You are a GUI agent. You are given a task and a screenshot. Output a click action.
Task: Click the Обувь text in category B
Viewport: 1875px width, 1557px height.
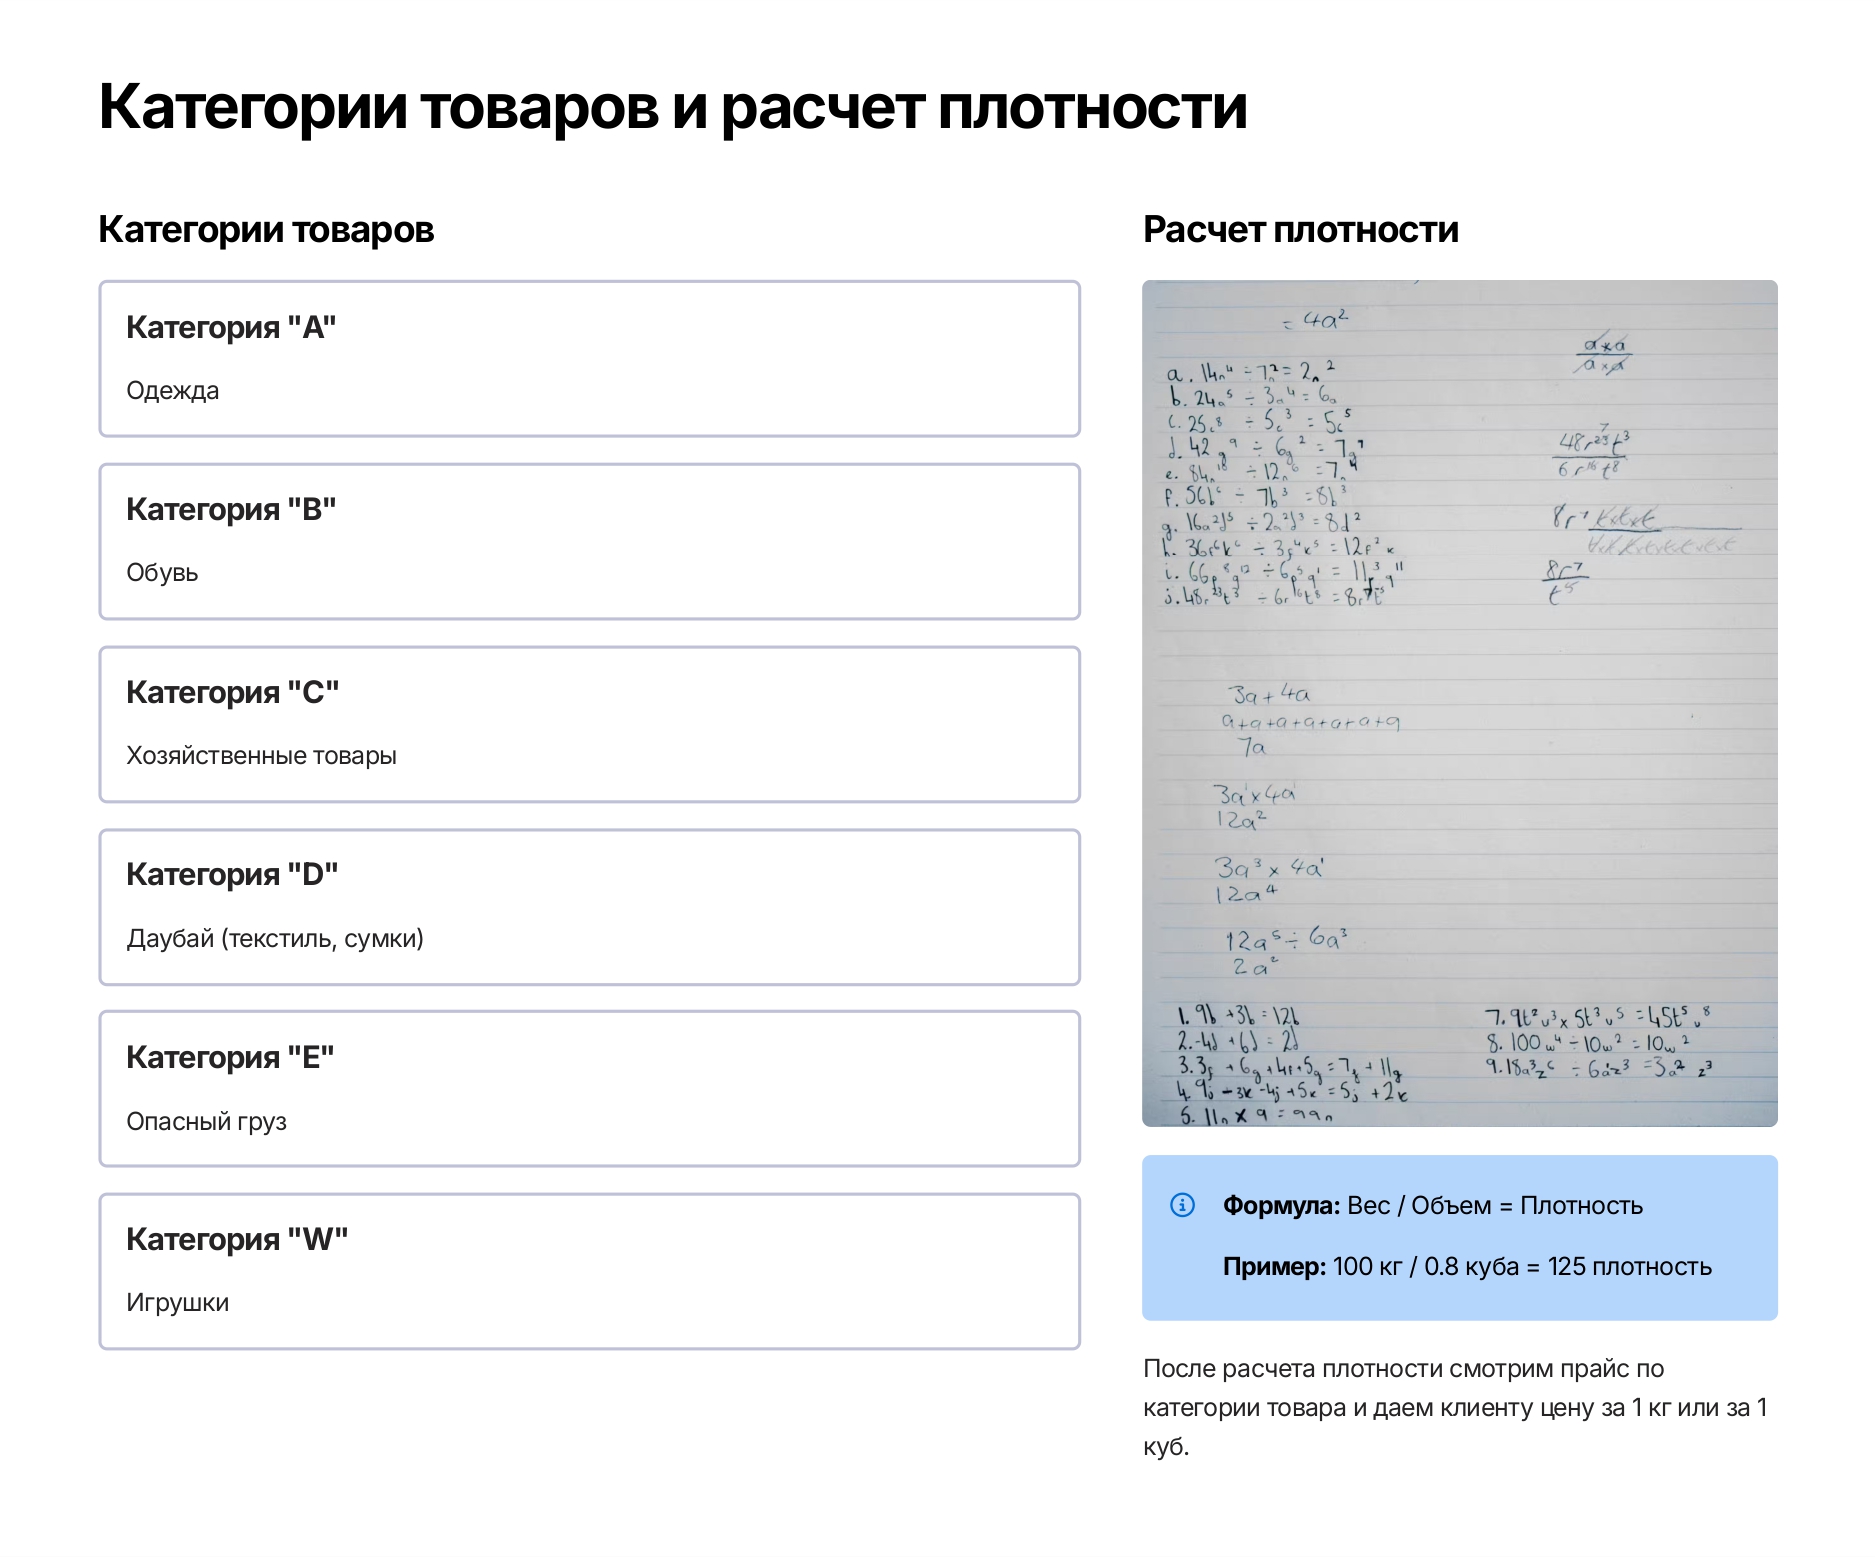pos(162,573)
